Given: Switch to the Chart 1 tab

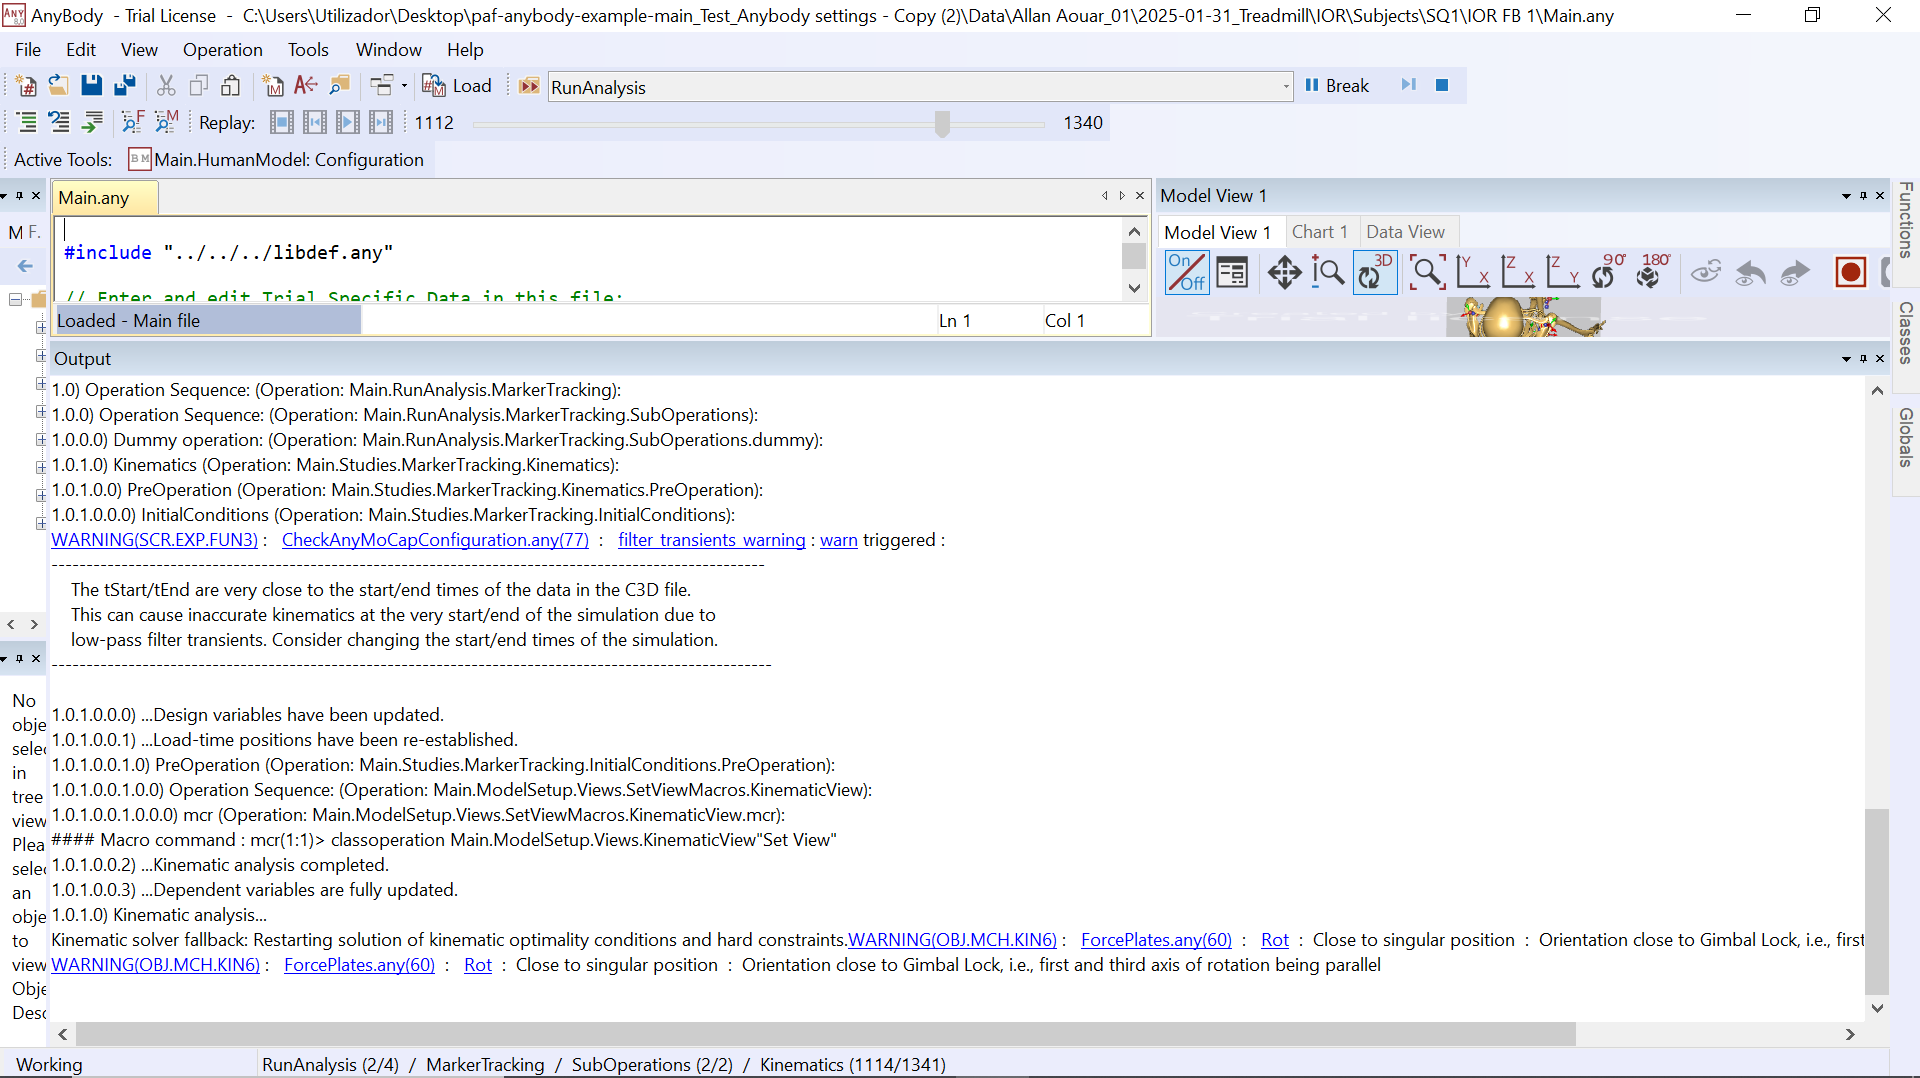Looking at the screenshot, I should coord(1319,232).
